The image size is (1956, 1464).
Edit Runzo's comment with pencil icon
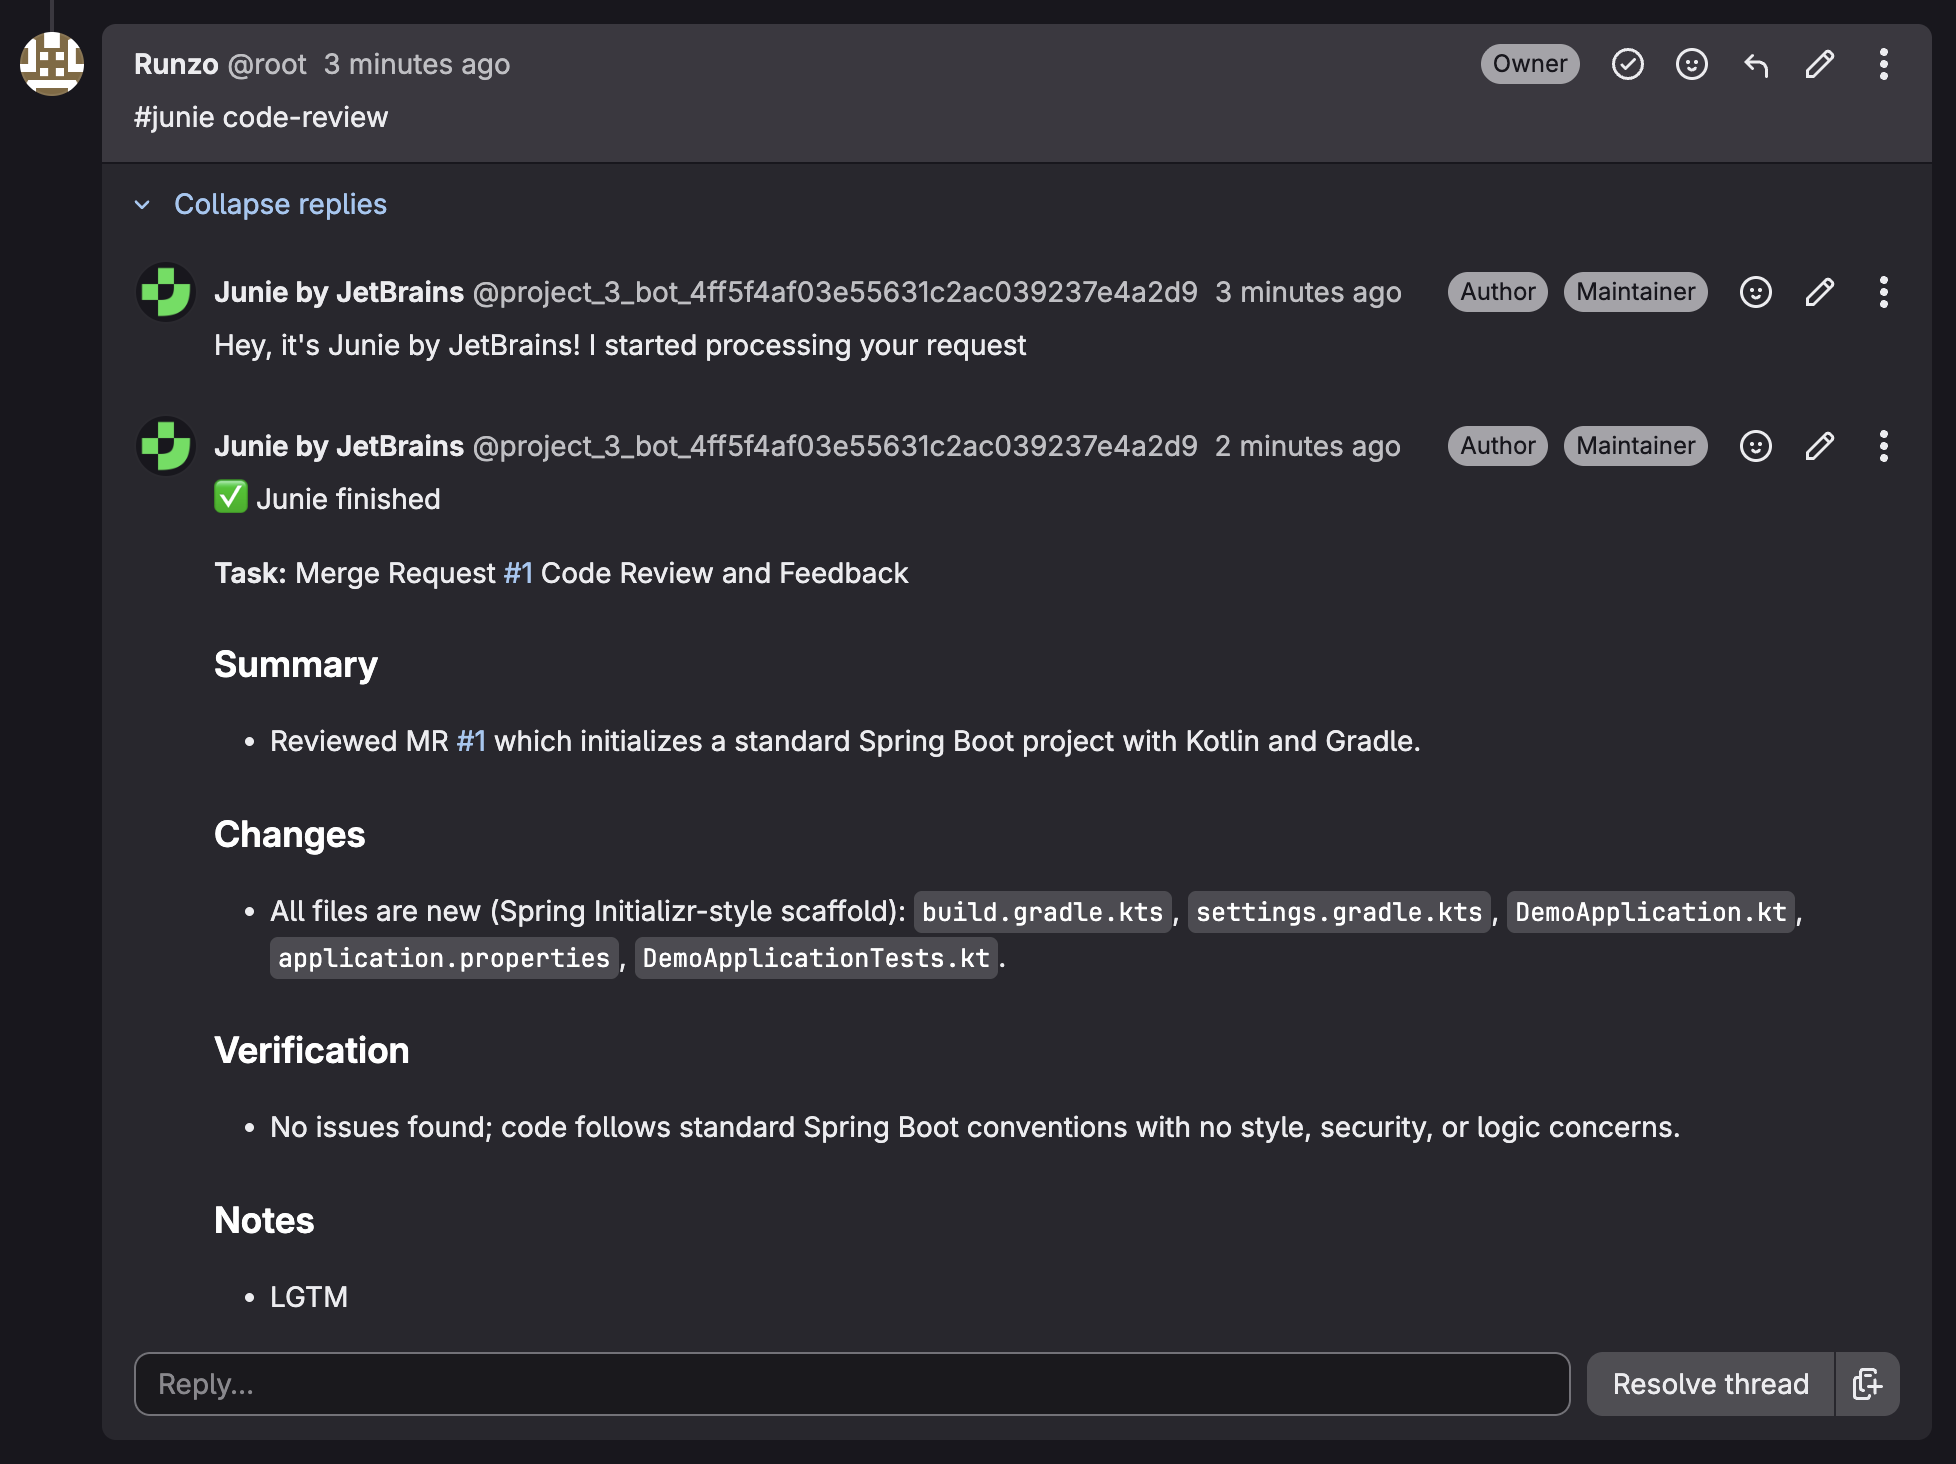click(x=1820, y=64)
